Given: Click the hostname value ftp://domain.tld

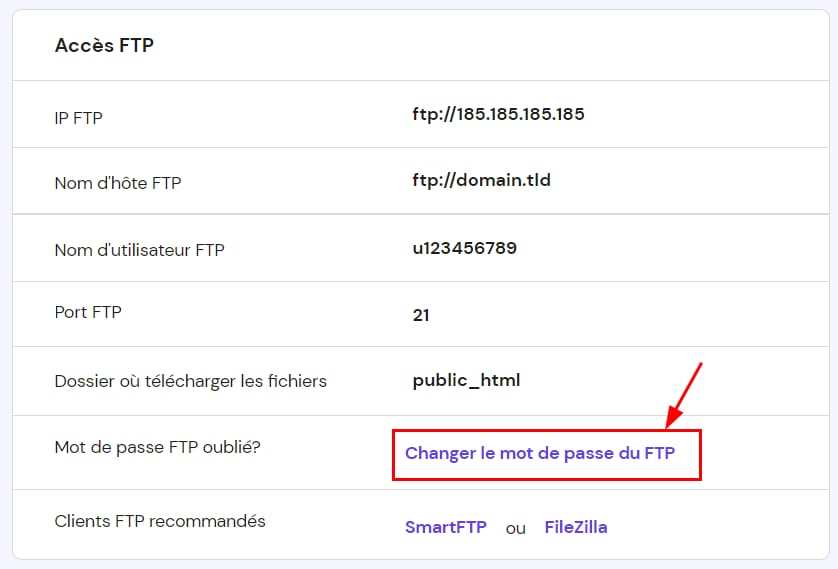Looking at the screenshot, I should point(481,181).
